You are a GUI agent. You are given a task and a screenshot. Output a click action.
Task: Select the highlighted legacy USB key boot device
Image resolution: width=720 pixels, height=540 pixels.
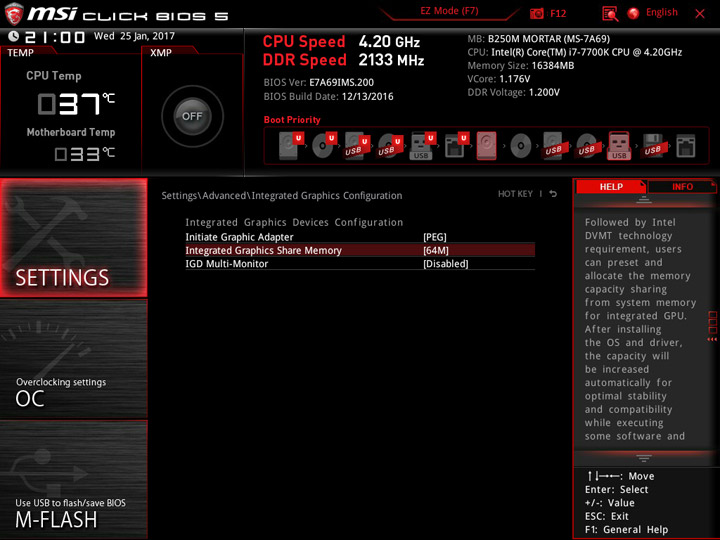pyautogui.click(x=619, y=146)
